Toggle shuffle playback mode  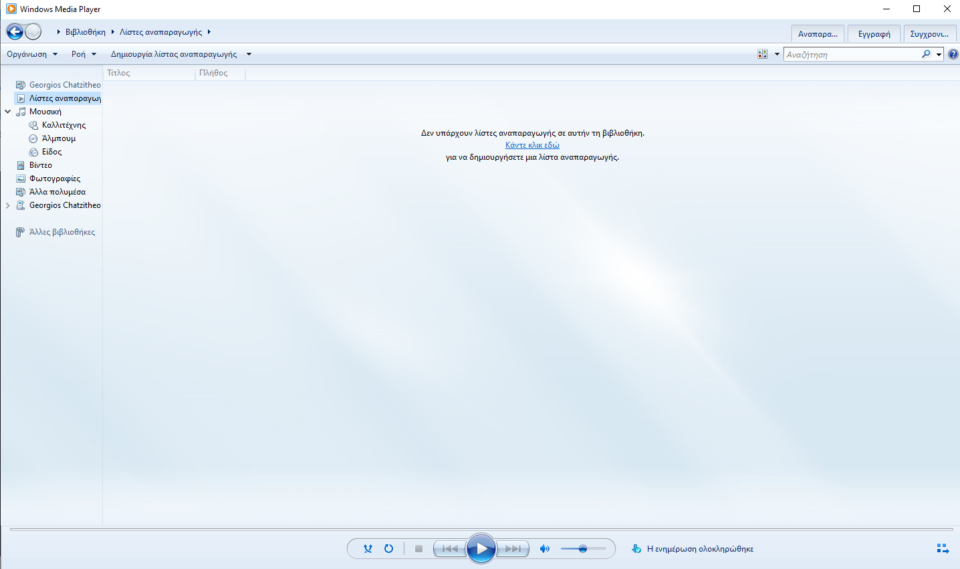(367, 549)
